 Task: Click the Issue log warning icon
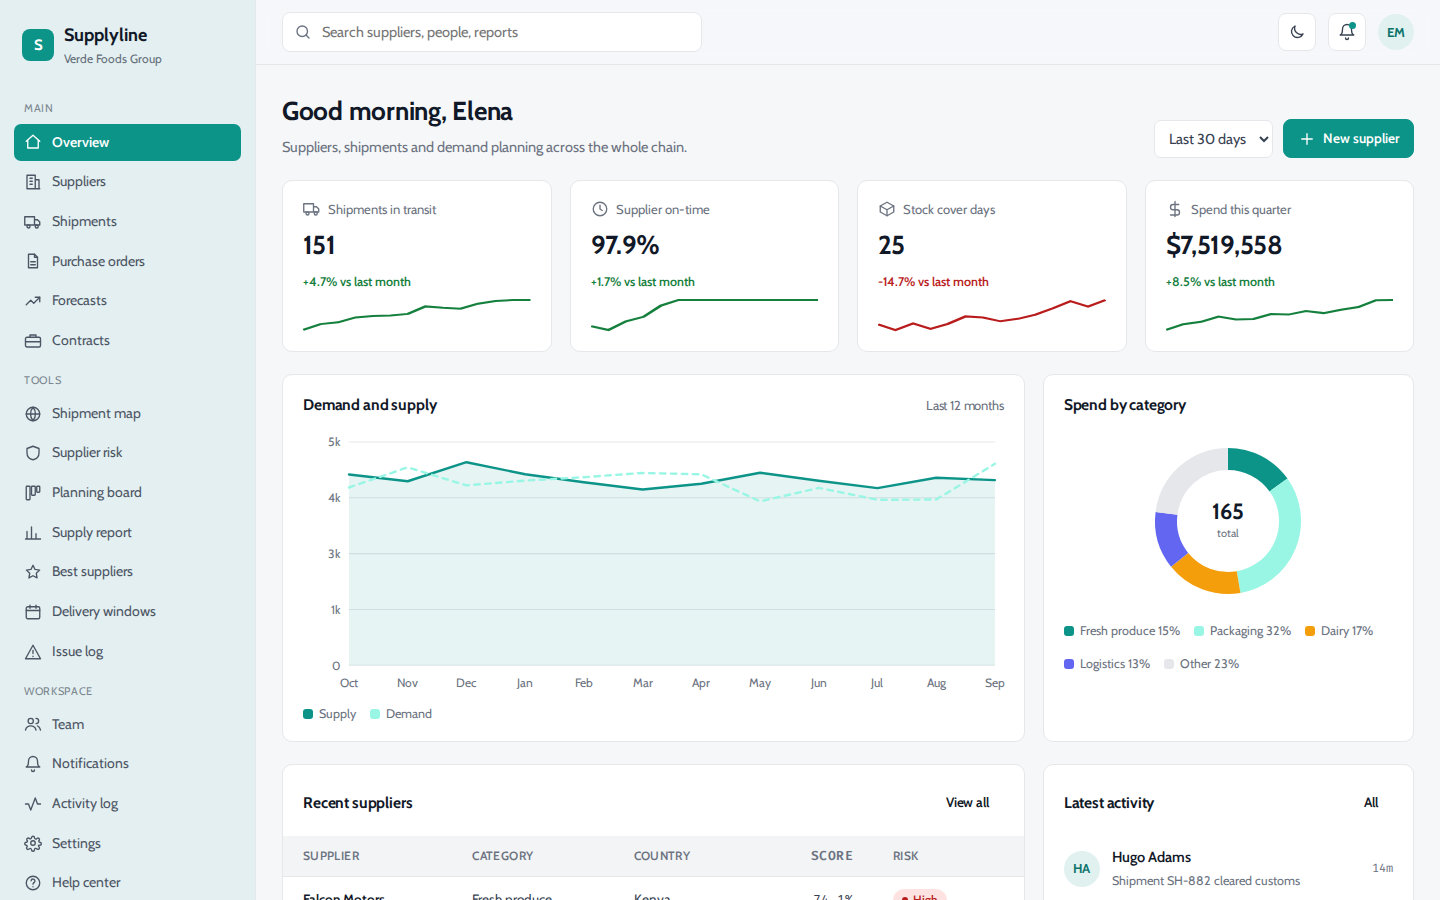33,652
